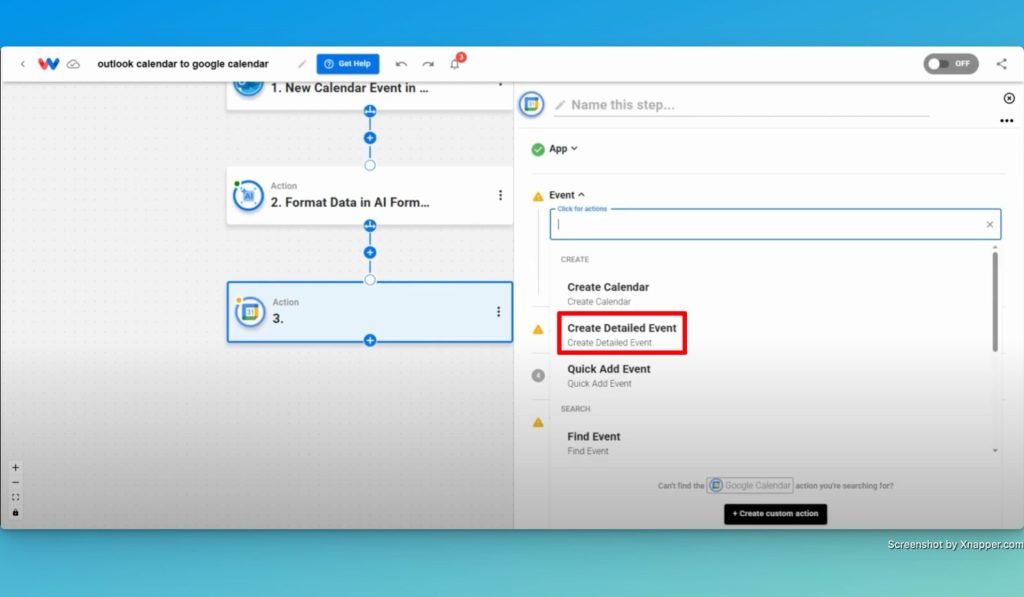This screenshot has height=597, width=1024.
Task: Select step 2 Format Data in AI card
Action: click(370, 195)
